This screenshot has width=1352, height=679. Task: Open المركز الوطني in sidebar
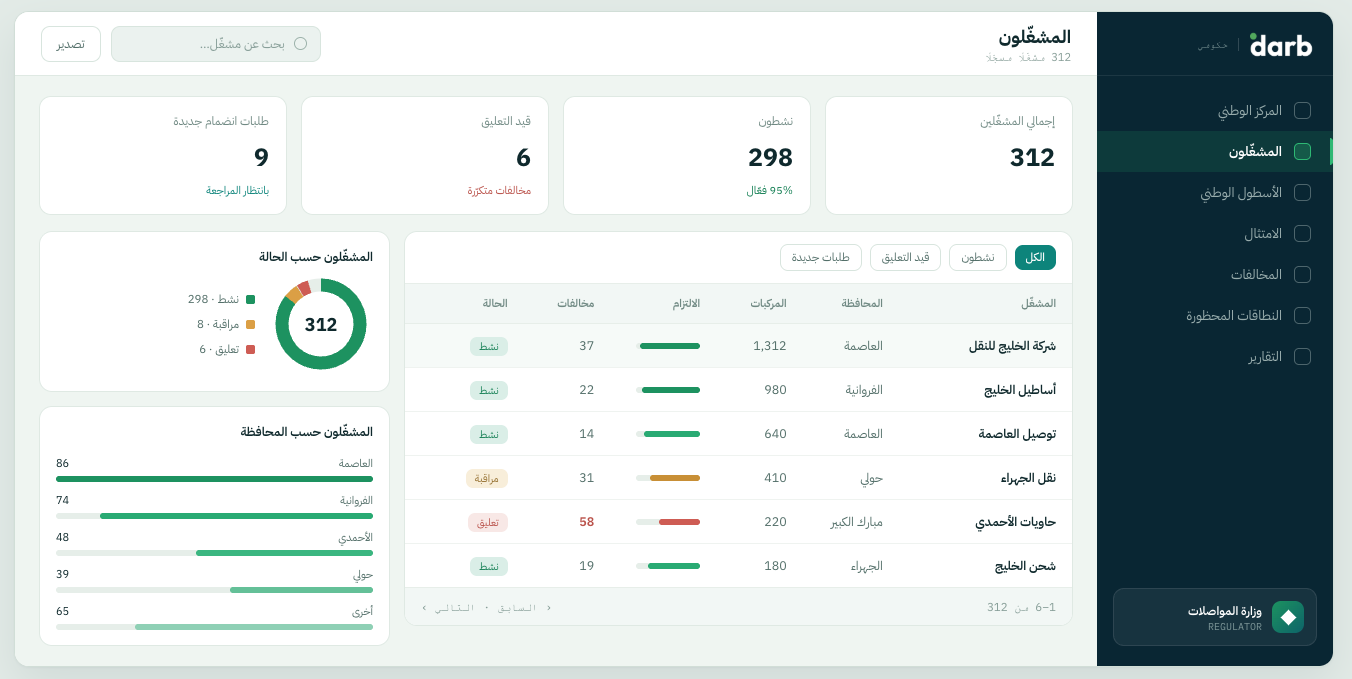[1215, 111]
